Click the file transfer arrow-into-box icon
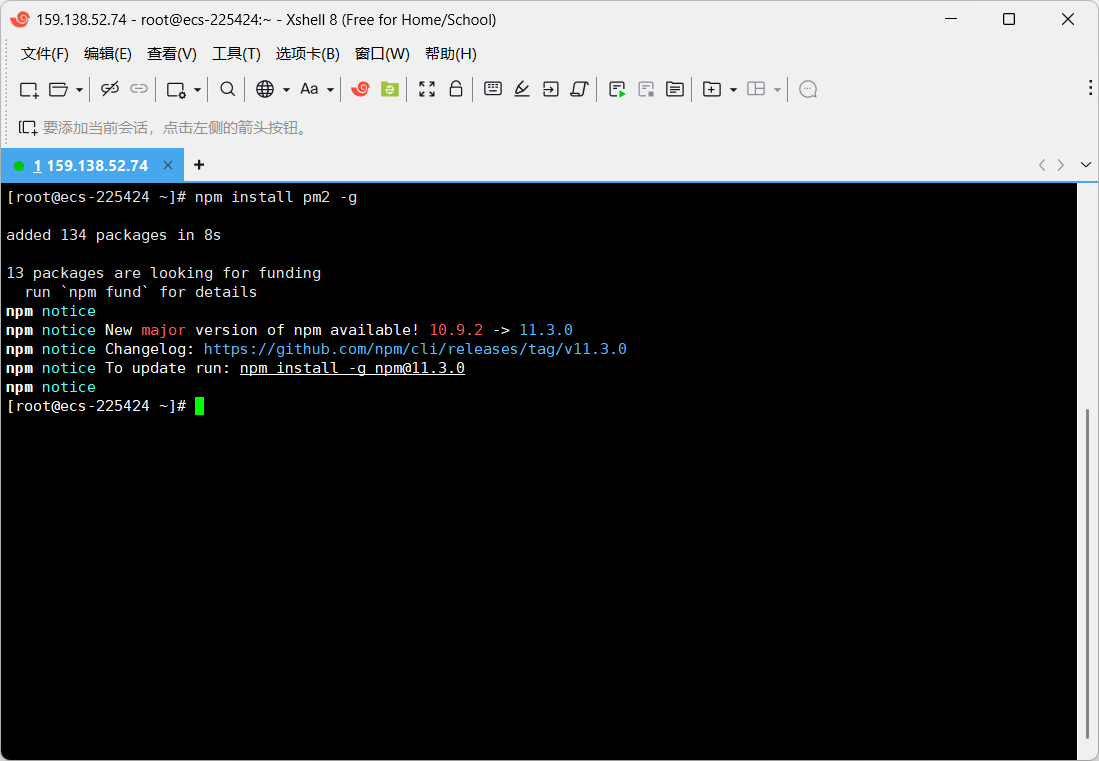The width and height of the screenshot is (1099, 761). pos(551,89)
